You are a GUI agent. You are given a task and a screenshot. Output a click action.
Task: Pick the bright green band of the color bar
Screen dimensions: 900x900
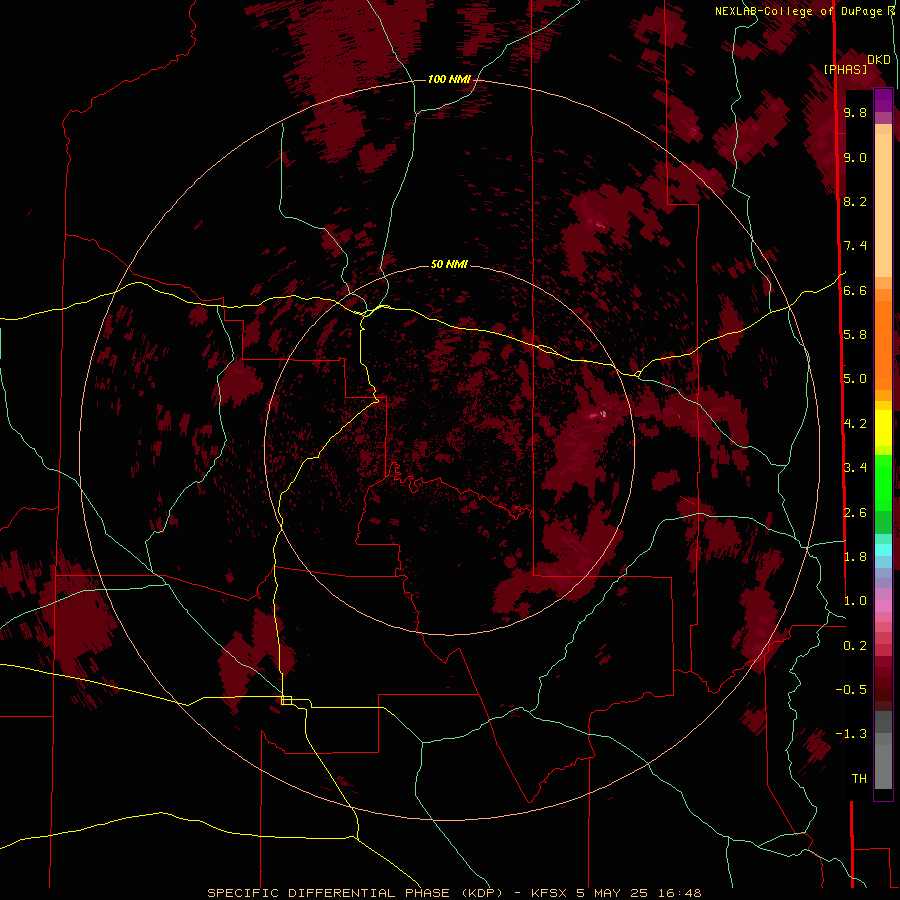click(x=883, y=483)
